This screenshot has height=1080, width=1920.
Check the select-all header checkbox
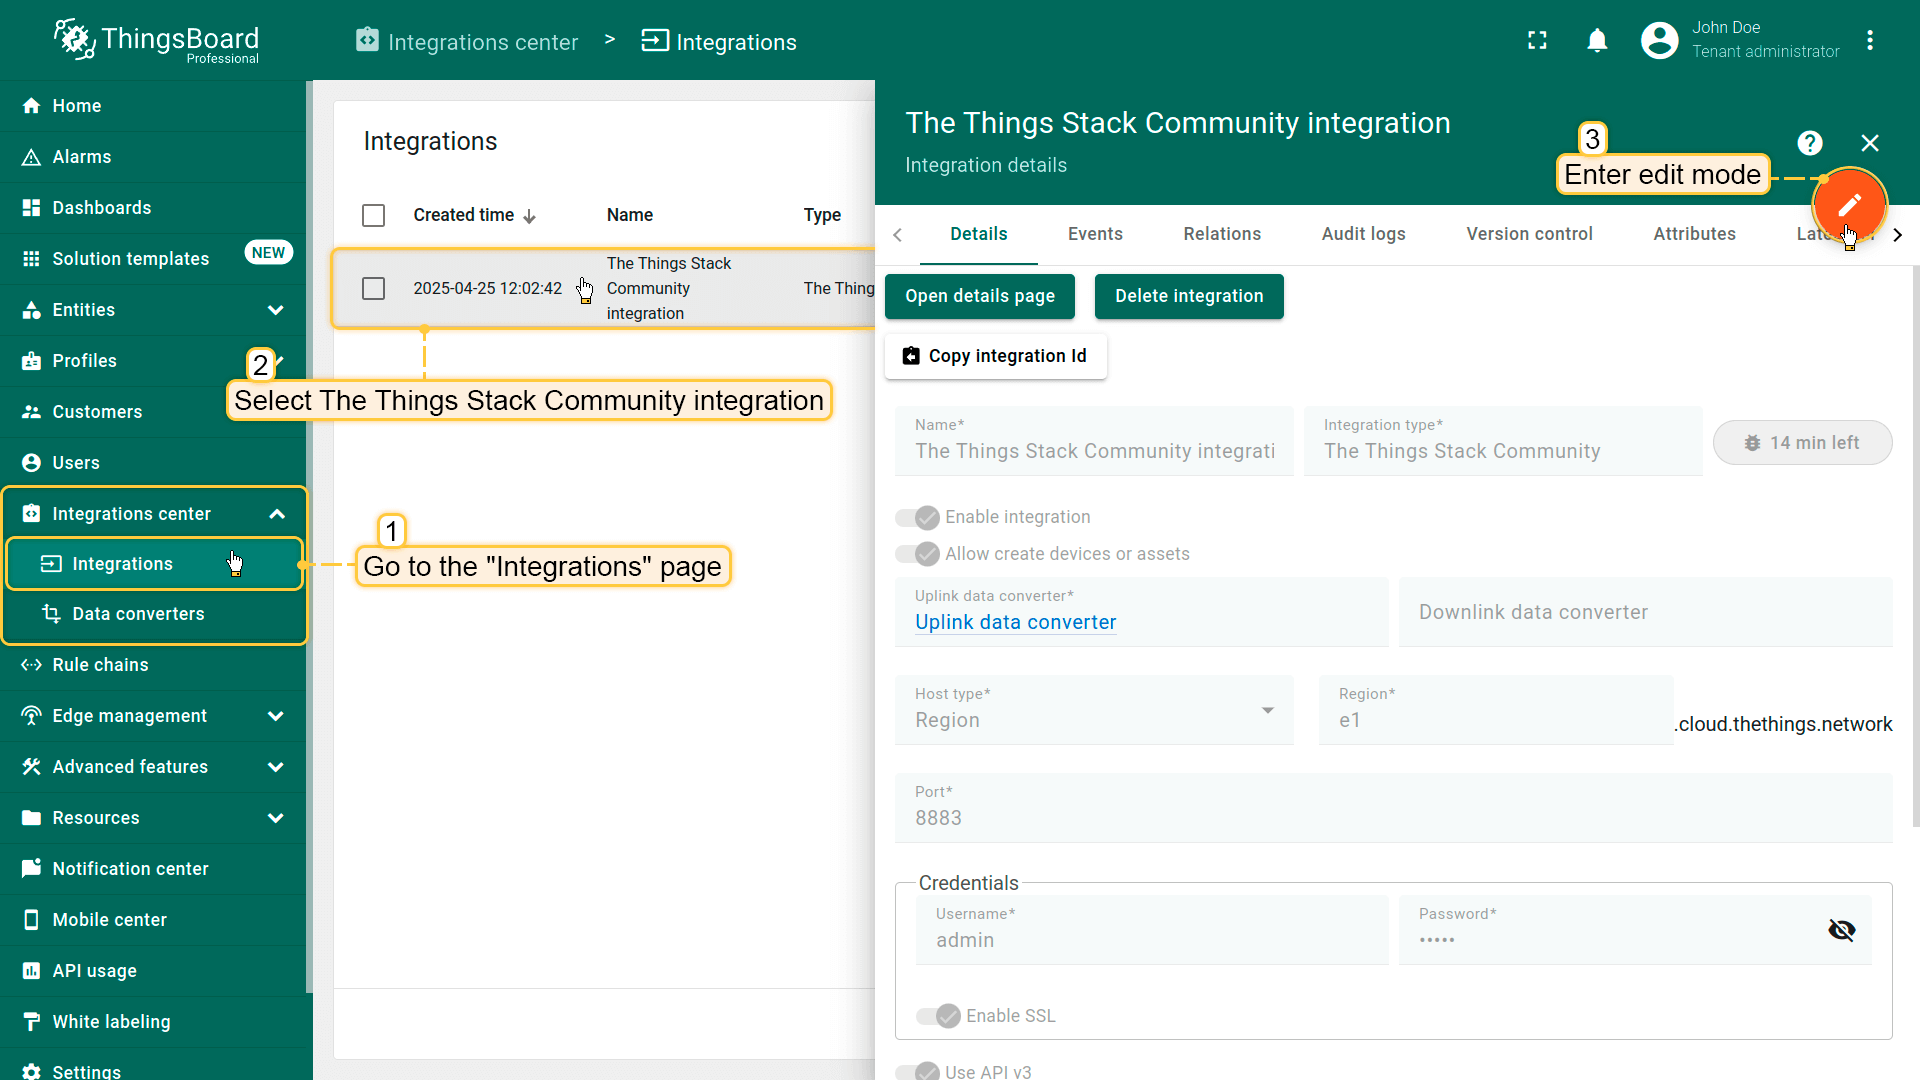click(373, 215)
